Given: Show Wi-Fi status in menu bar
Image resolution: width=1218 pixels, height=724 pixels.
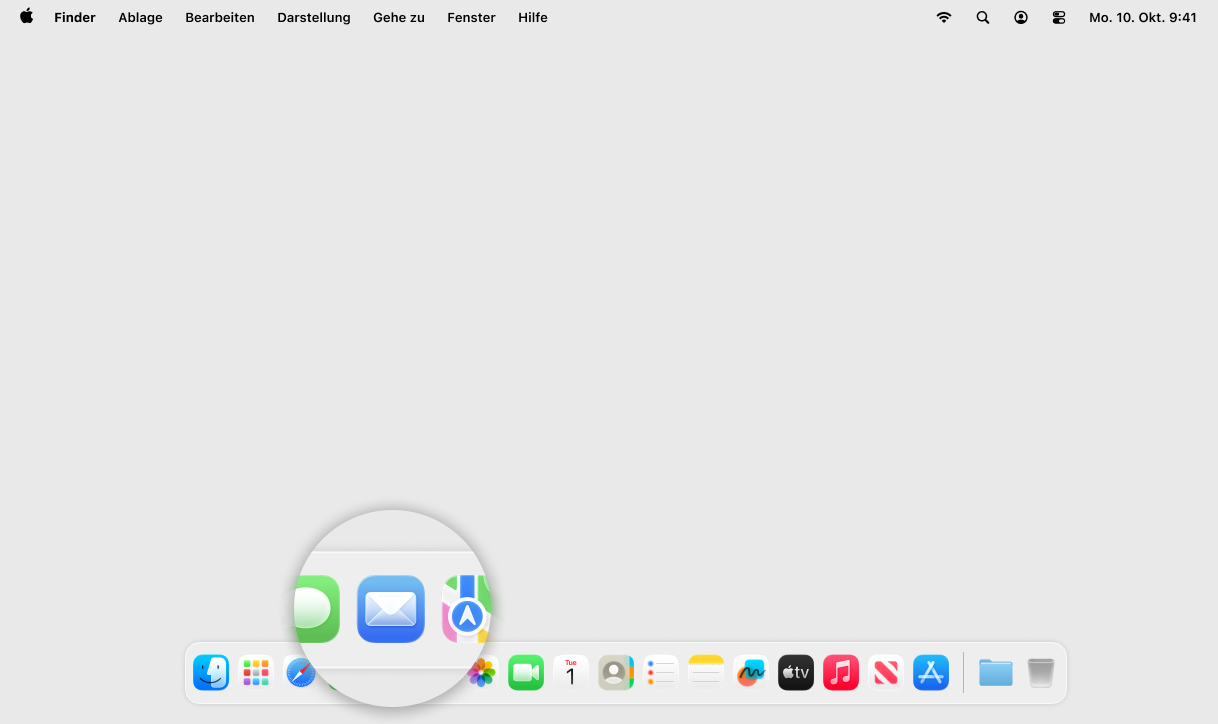Looking at the screenshot, I should click(x=944, y=17).
